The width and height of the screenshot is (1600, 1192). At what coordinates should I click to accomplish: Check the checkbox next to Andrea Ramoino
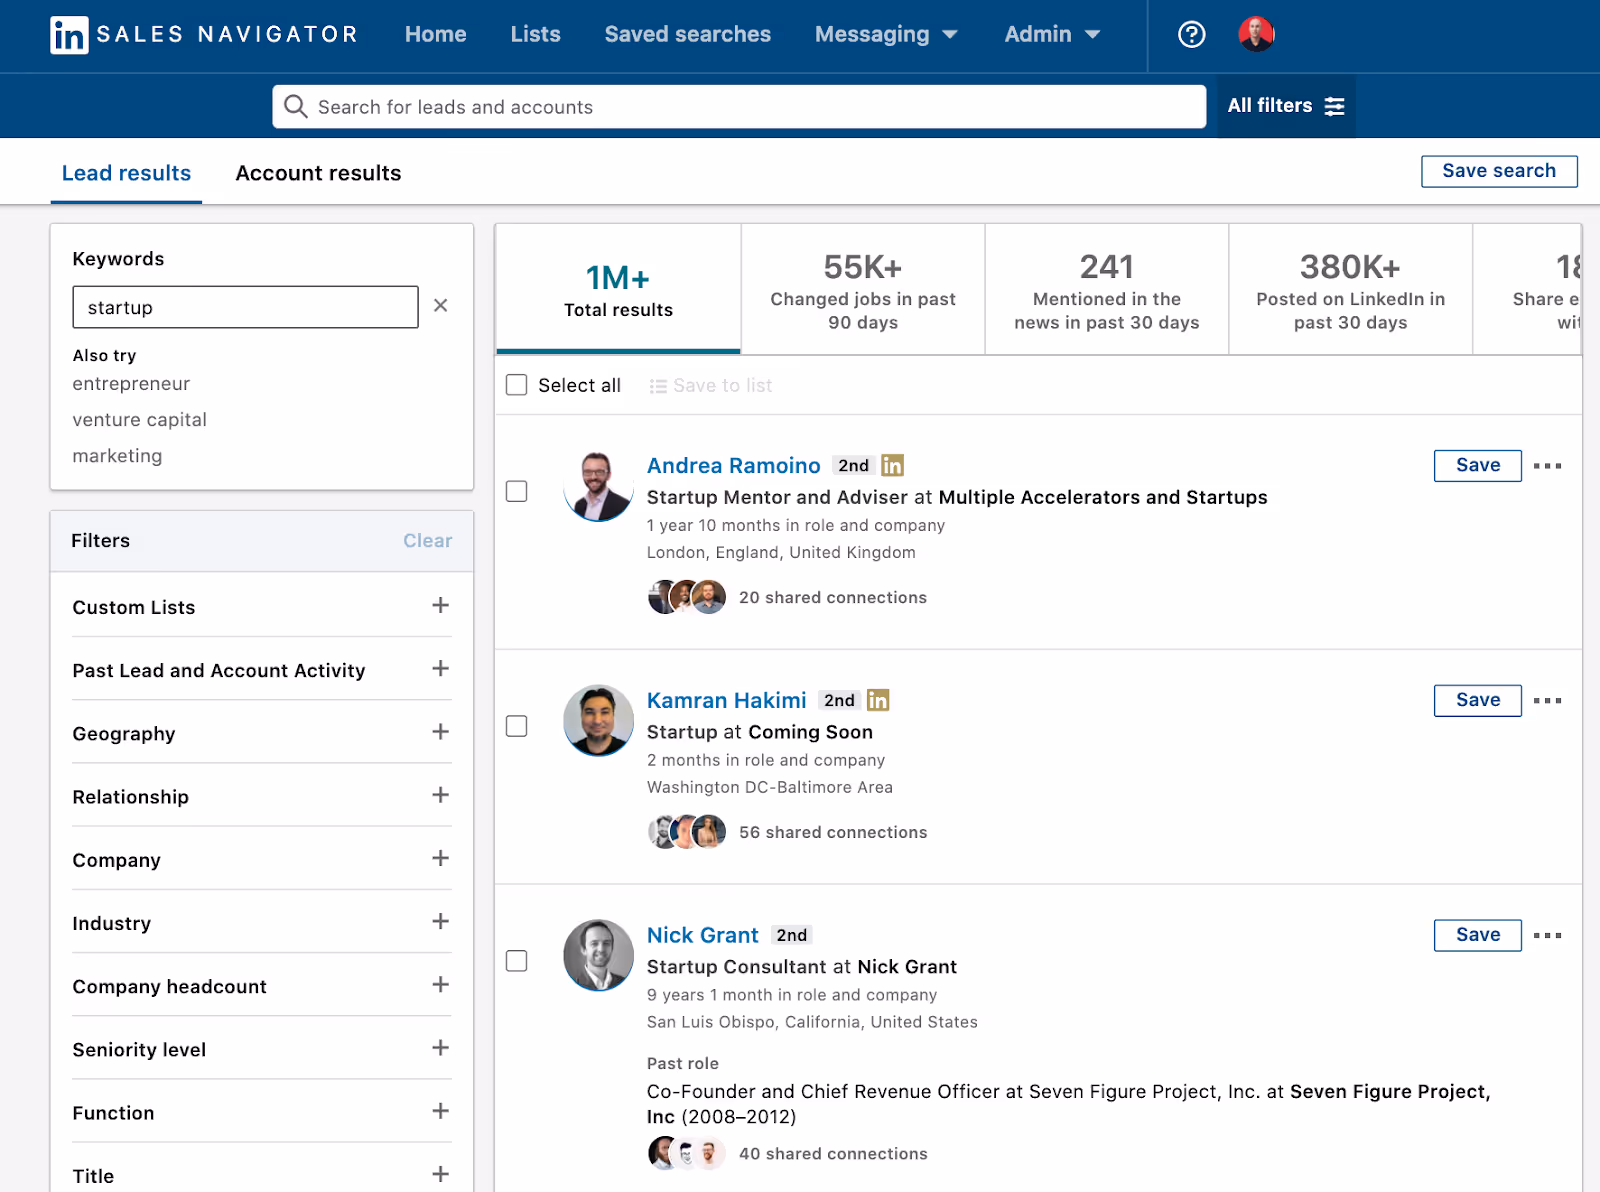(x=517, y=491)
